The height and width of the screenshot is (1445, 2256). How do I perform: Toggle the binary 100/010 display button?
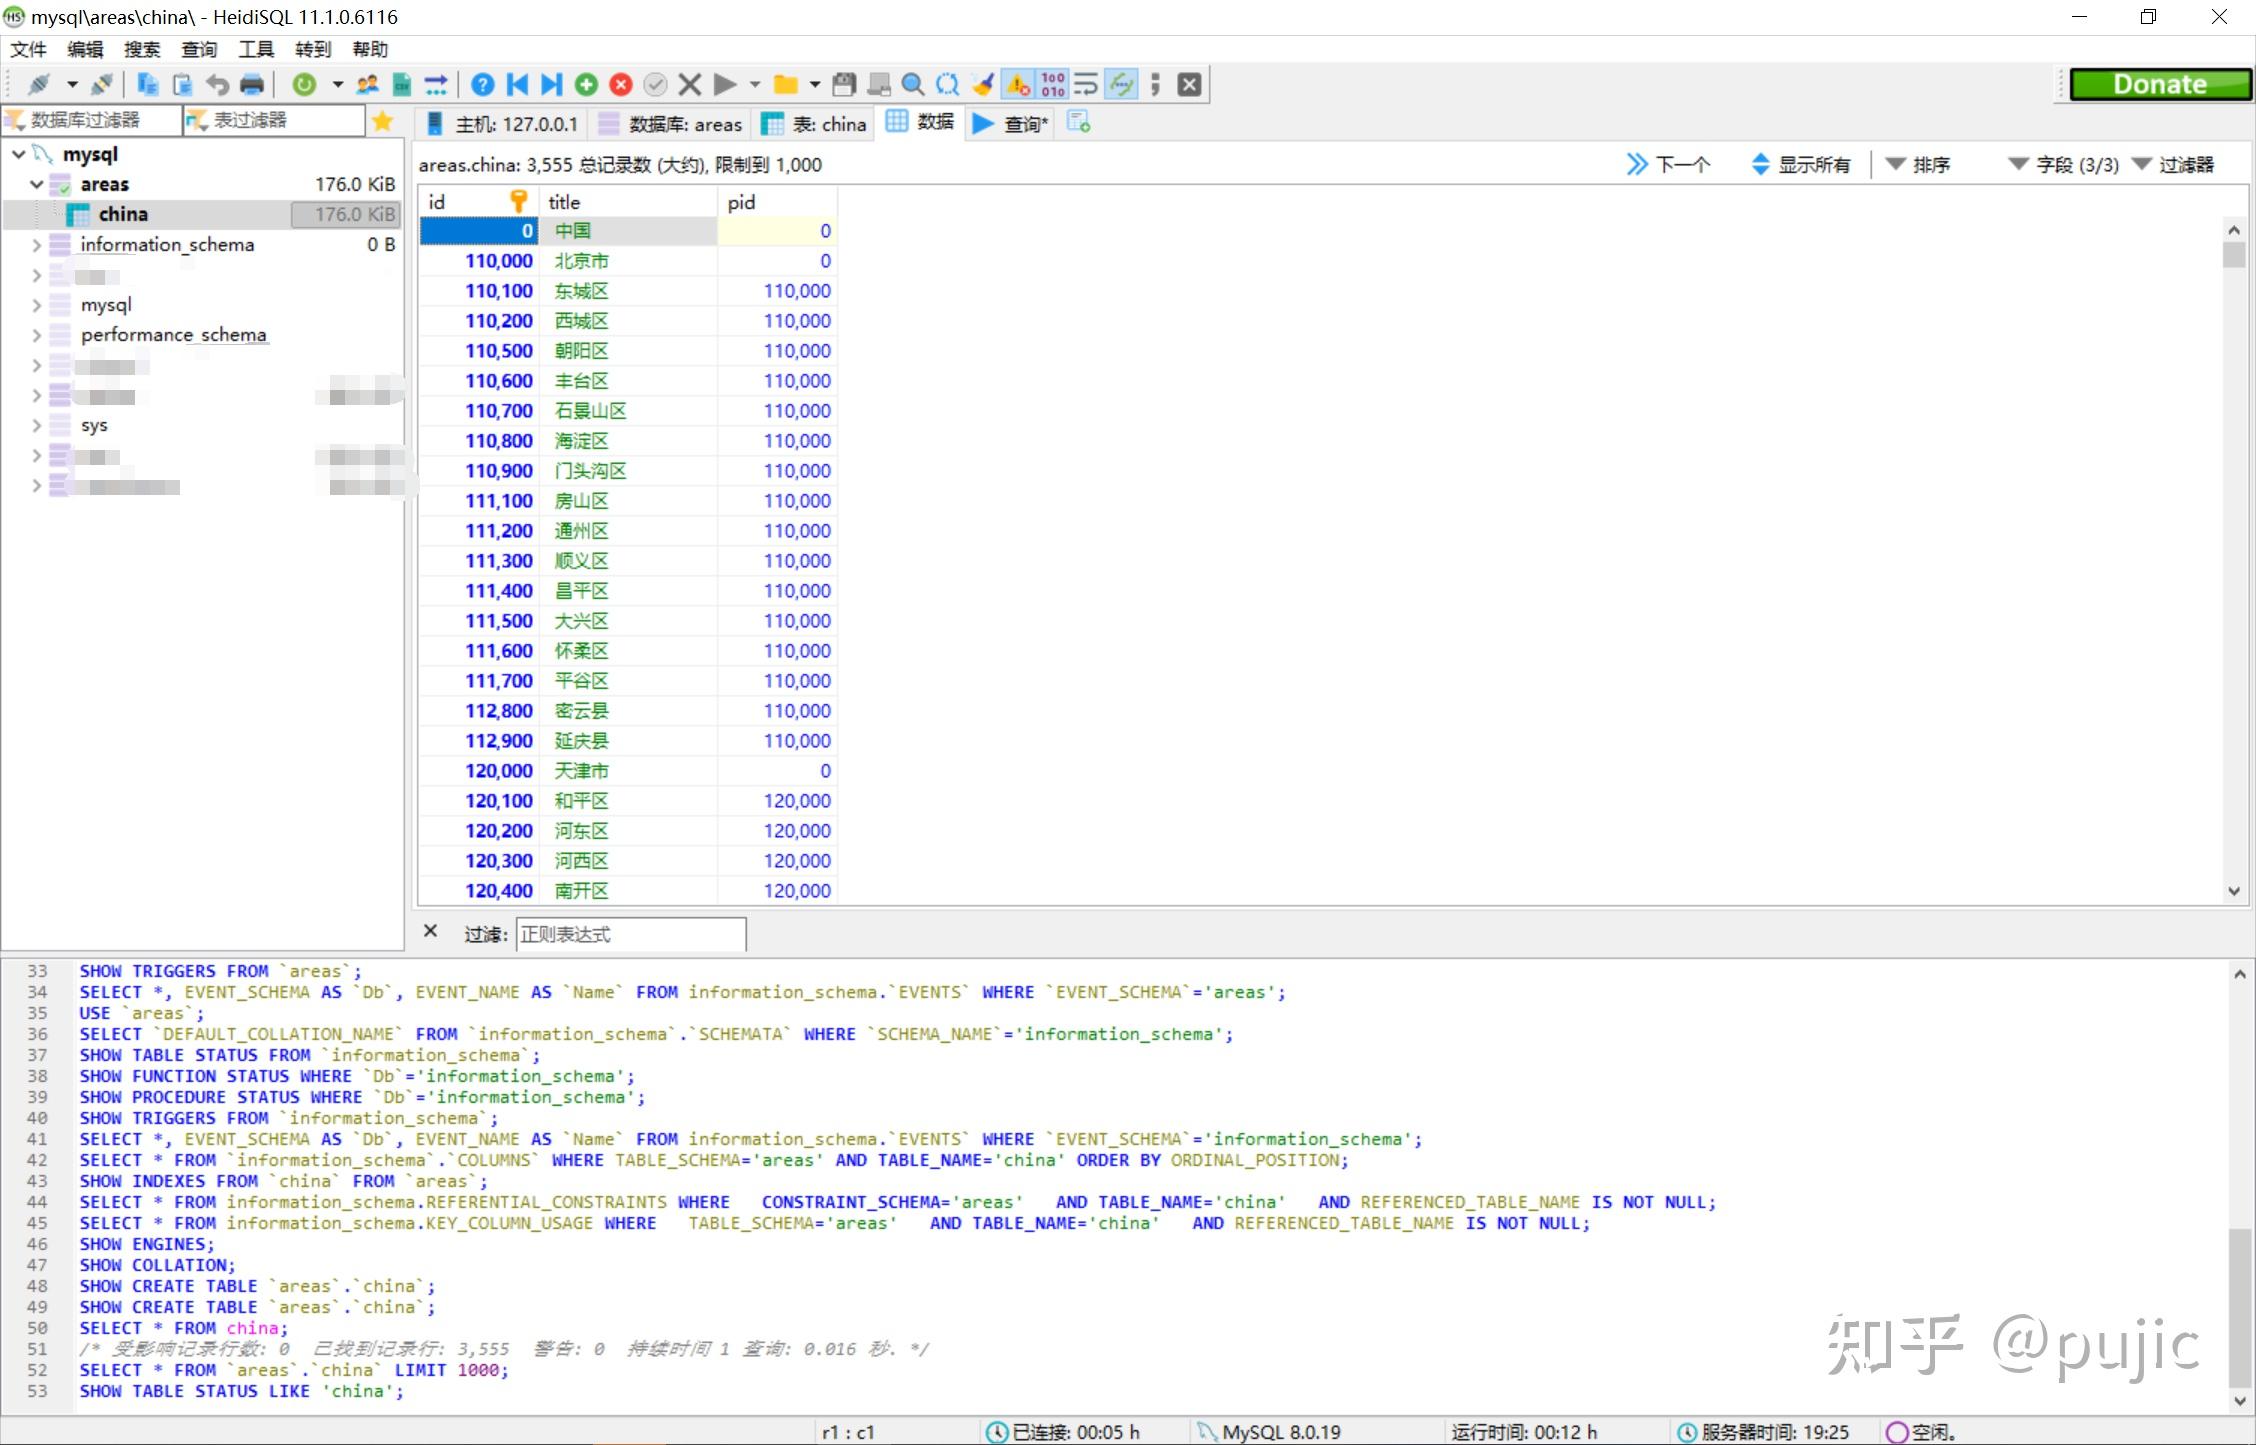[1053, 85]
